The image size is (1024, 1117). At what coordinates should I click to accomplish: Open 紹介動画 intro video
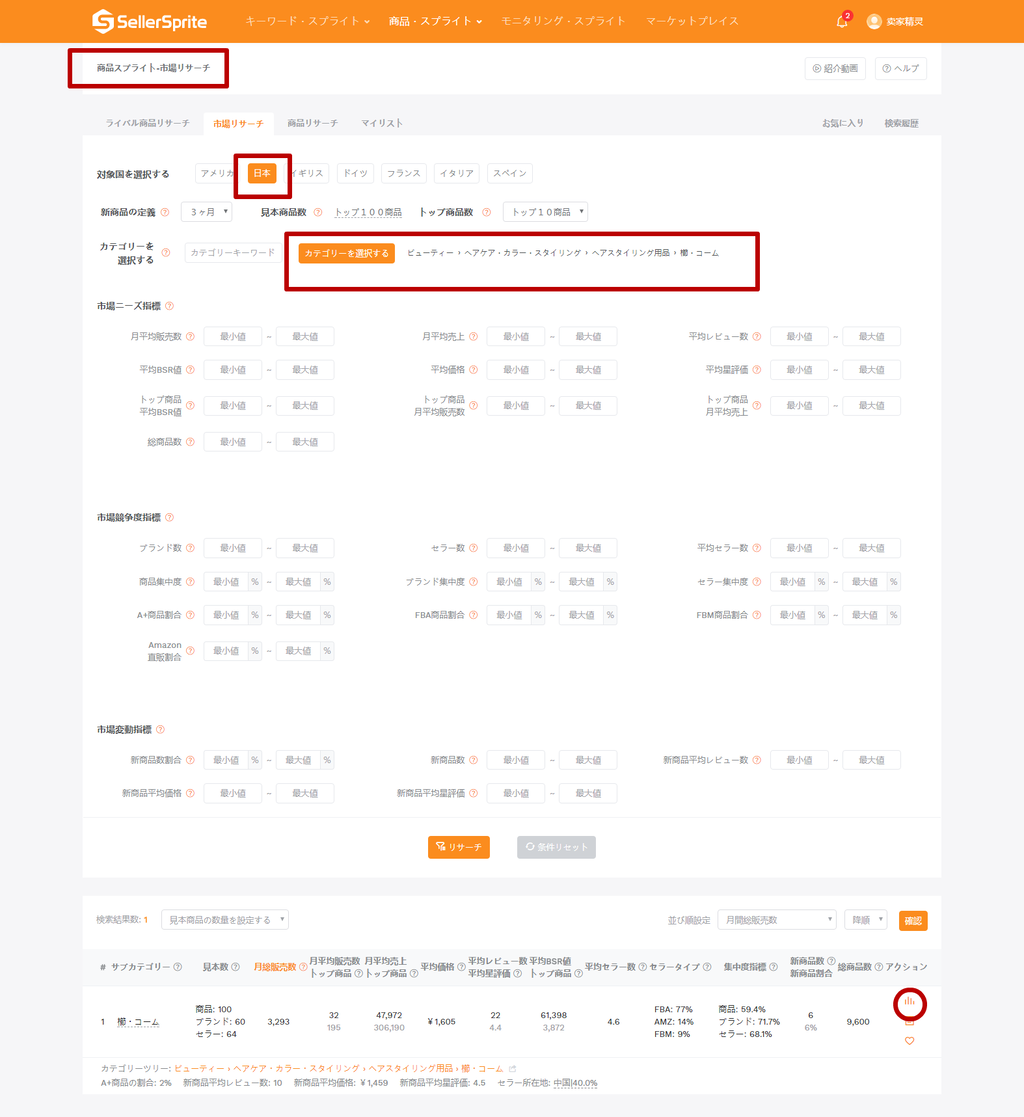(835, 68)
